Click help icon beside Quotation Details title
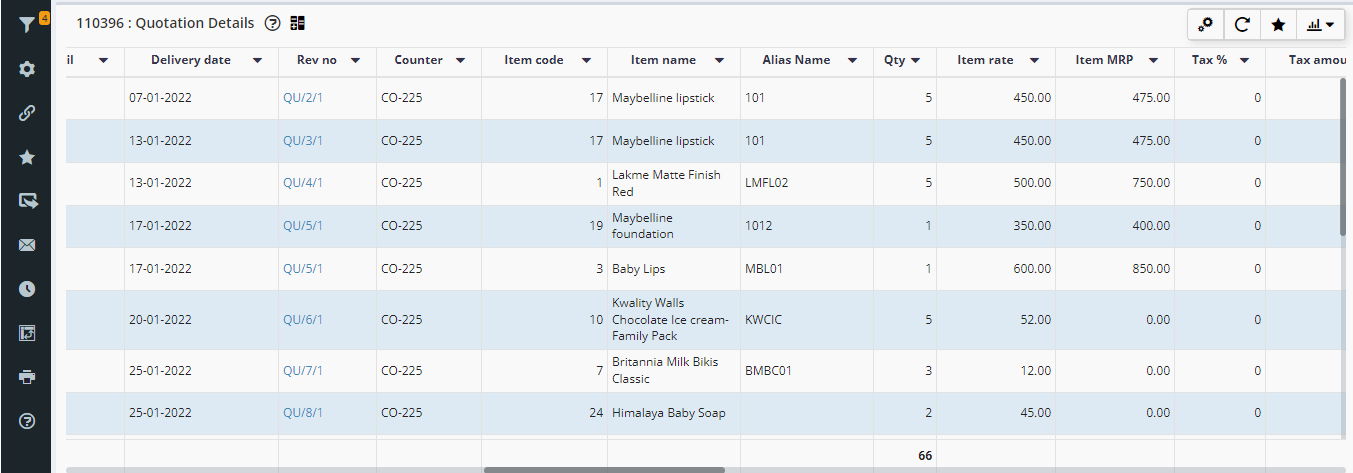Screen dimensions: 1353x473 [x=272, y=23]
